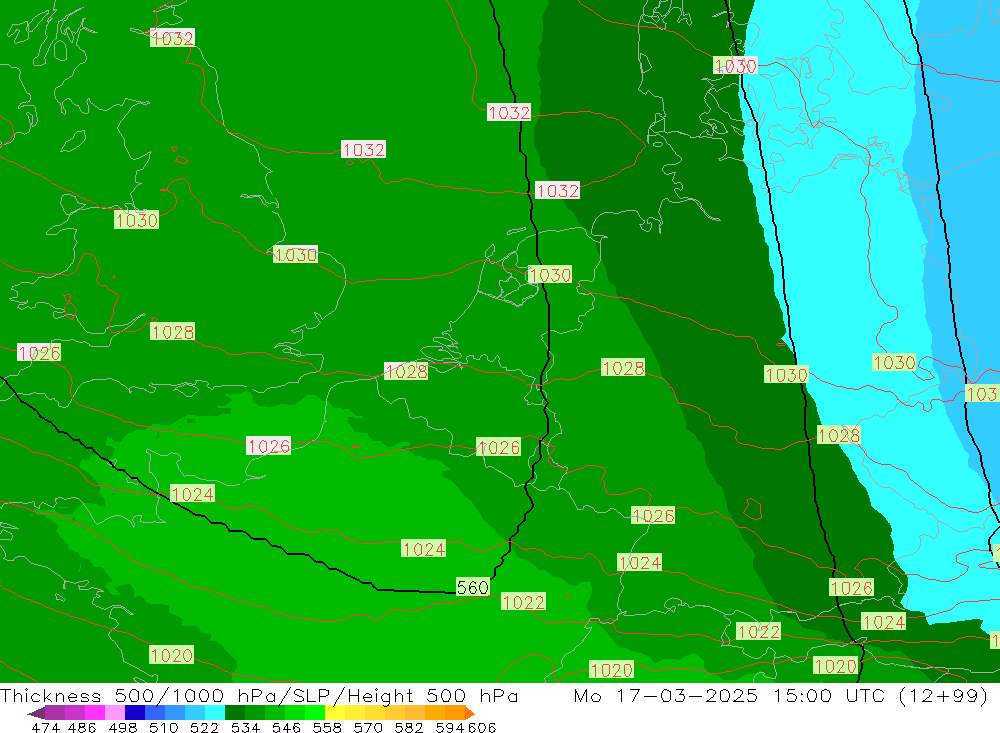Pick the cyan legend swatch
This screenshot has height=733, width=1000.
pos(215,712)
